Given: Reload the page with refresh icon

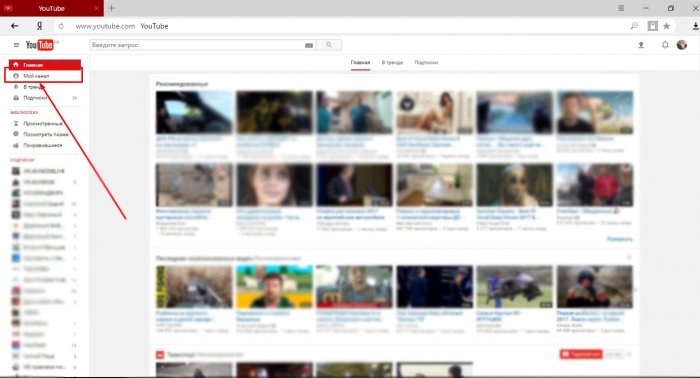Looking at the screenshot, I should tap(61, 26).
